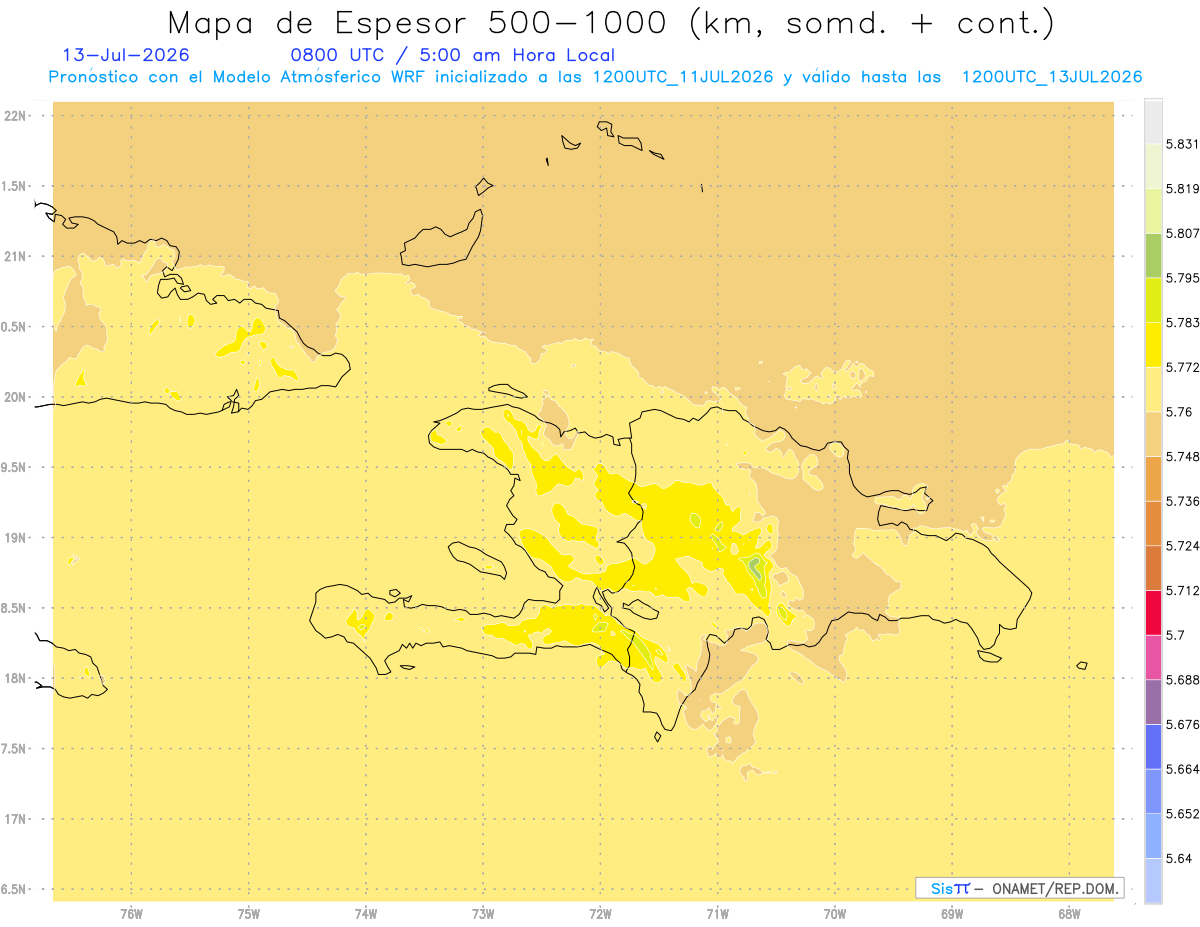
Task: Pick the pale swatch between 5.831 and 5.819
Action: 1153,166
